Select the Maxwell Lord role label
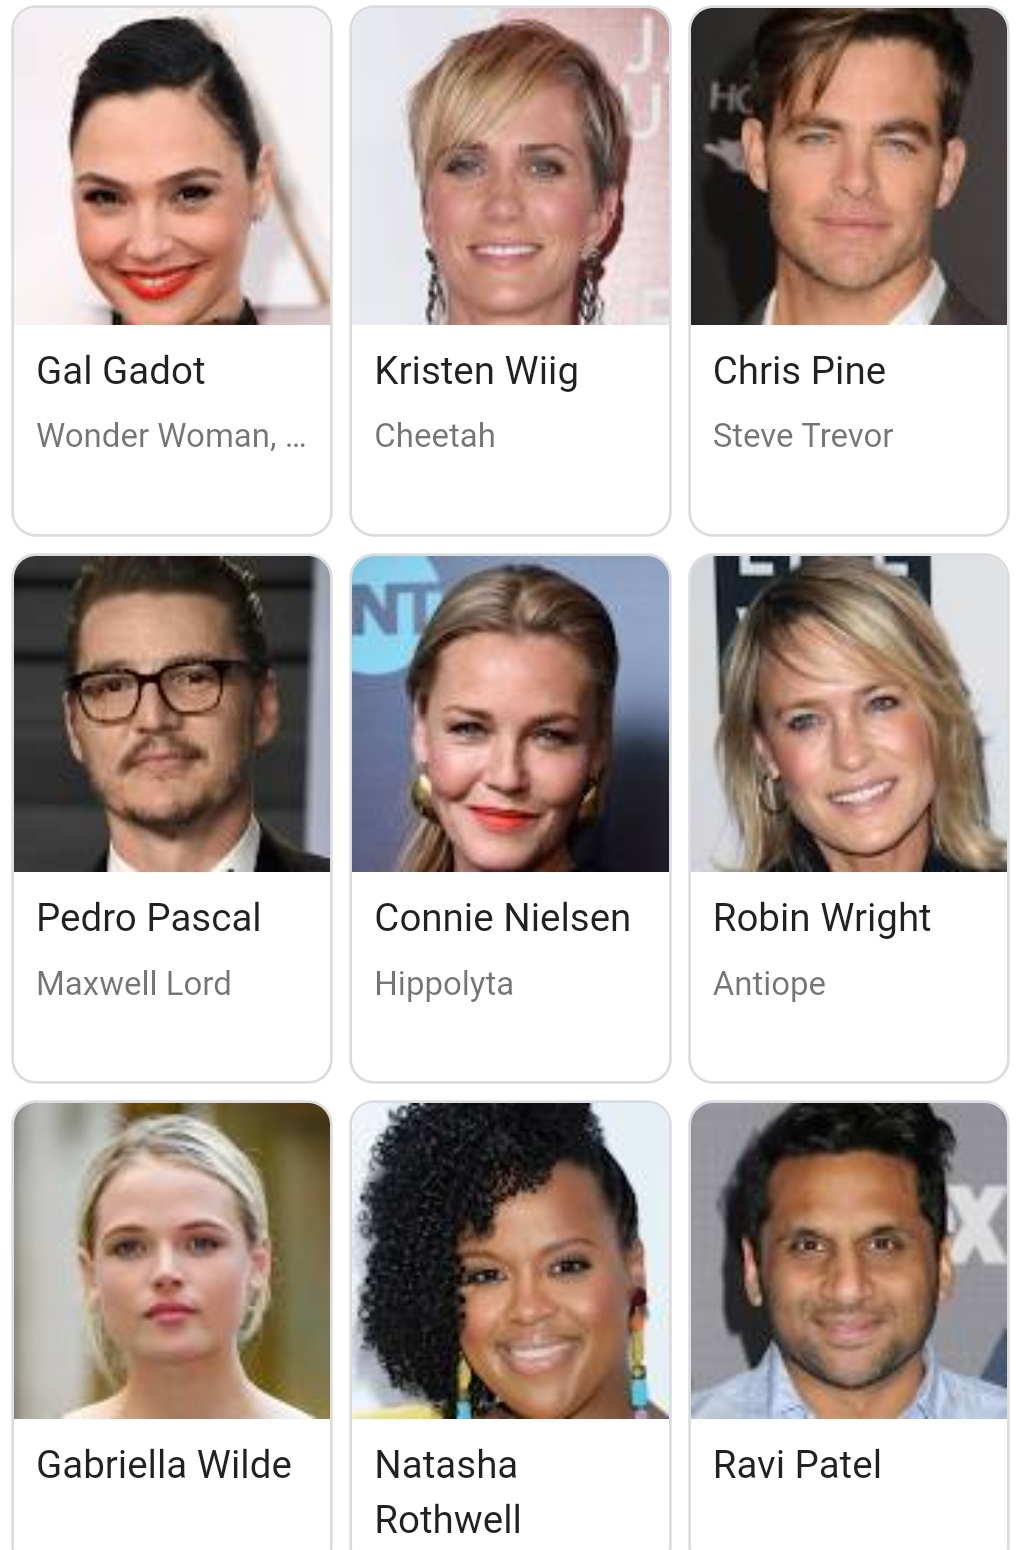The image size is (1025, 1550). 134,984
